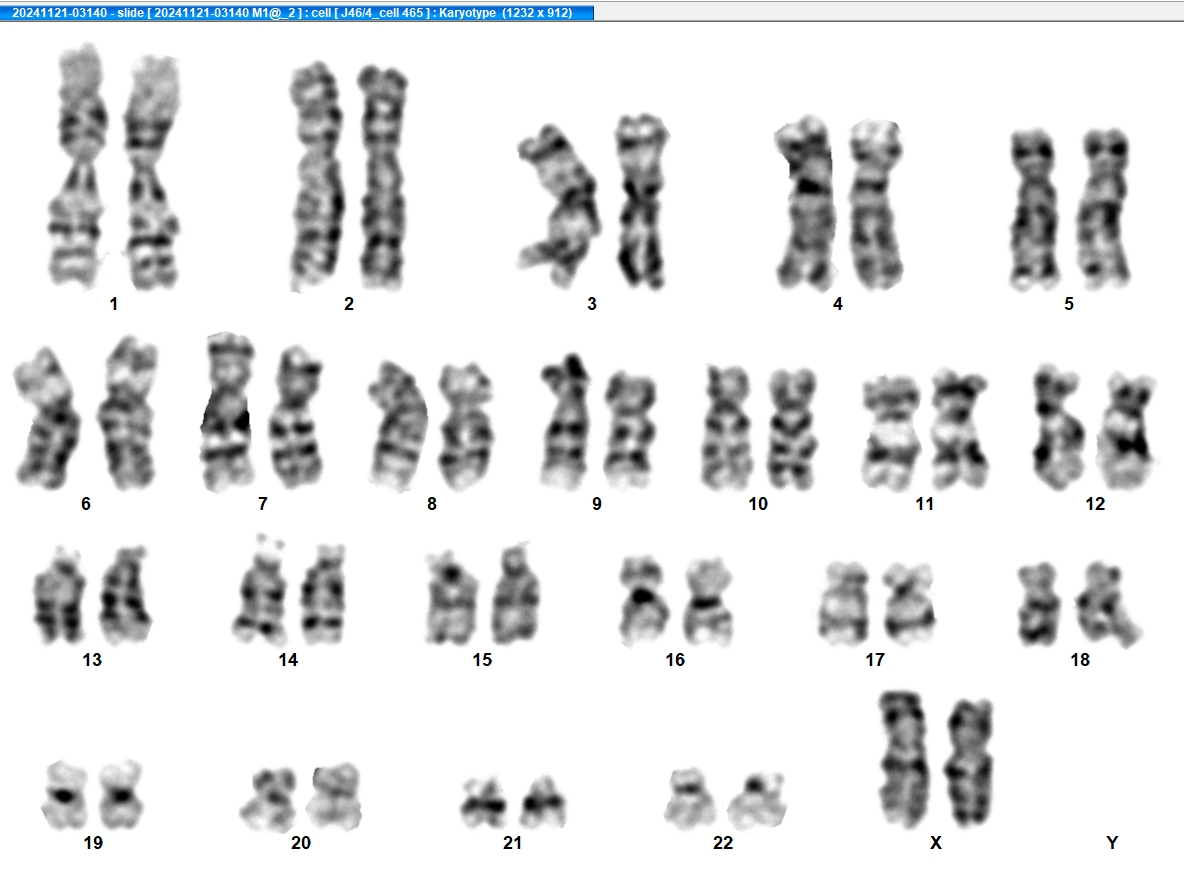Screen dimensions: 1184x877
Task: Select the right chromosome 6 homolog
Action: coord(128,413)
